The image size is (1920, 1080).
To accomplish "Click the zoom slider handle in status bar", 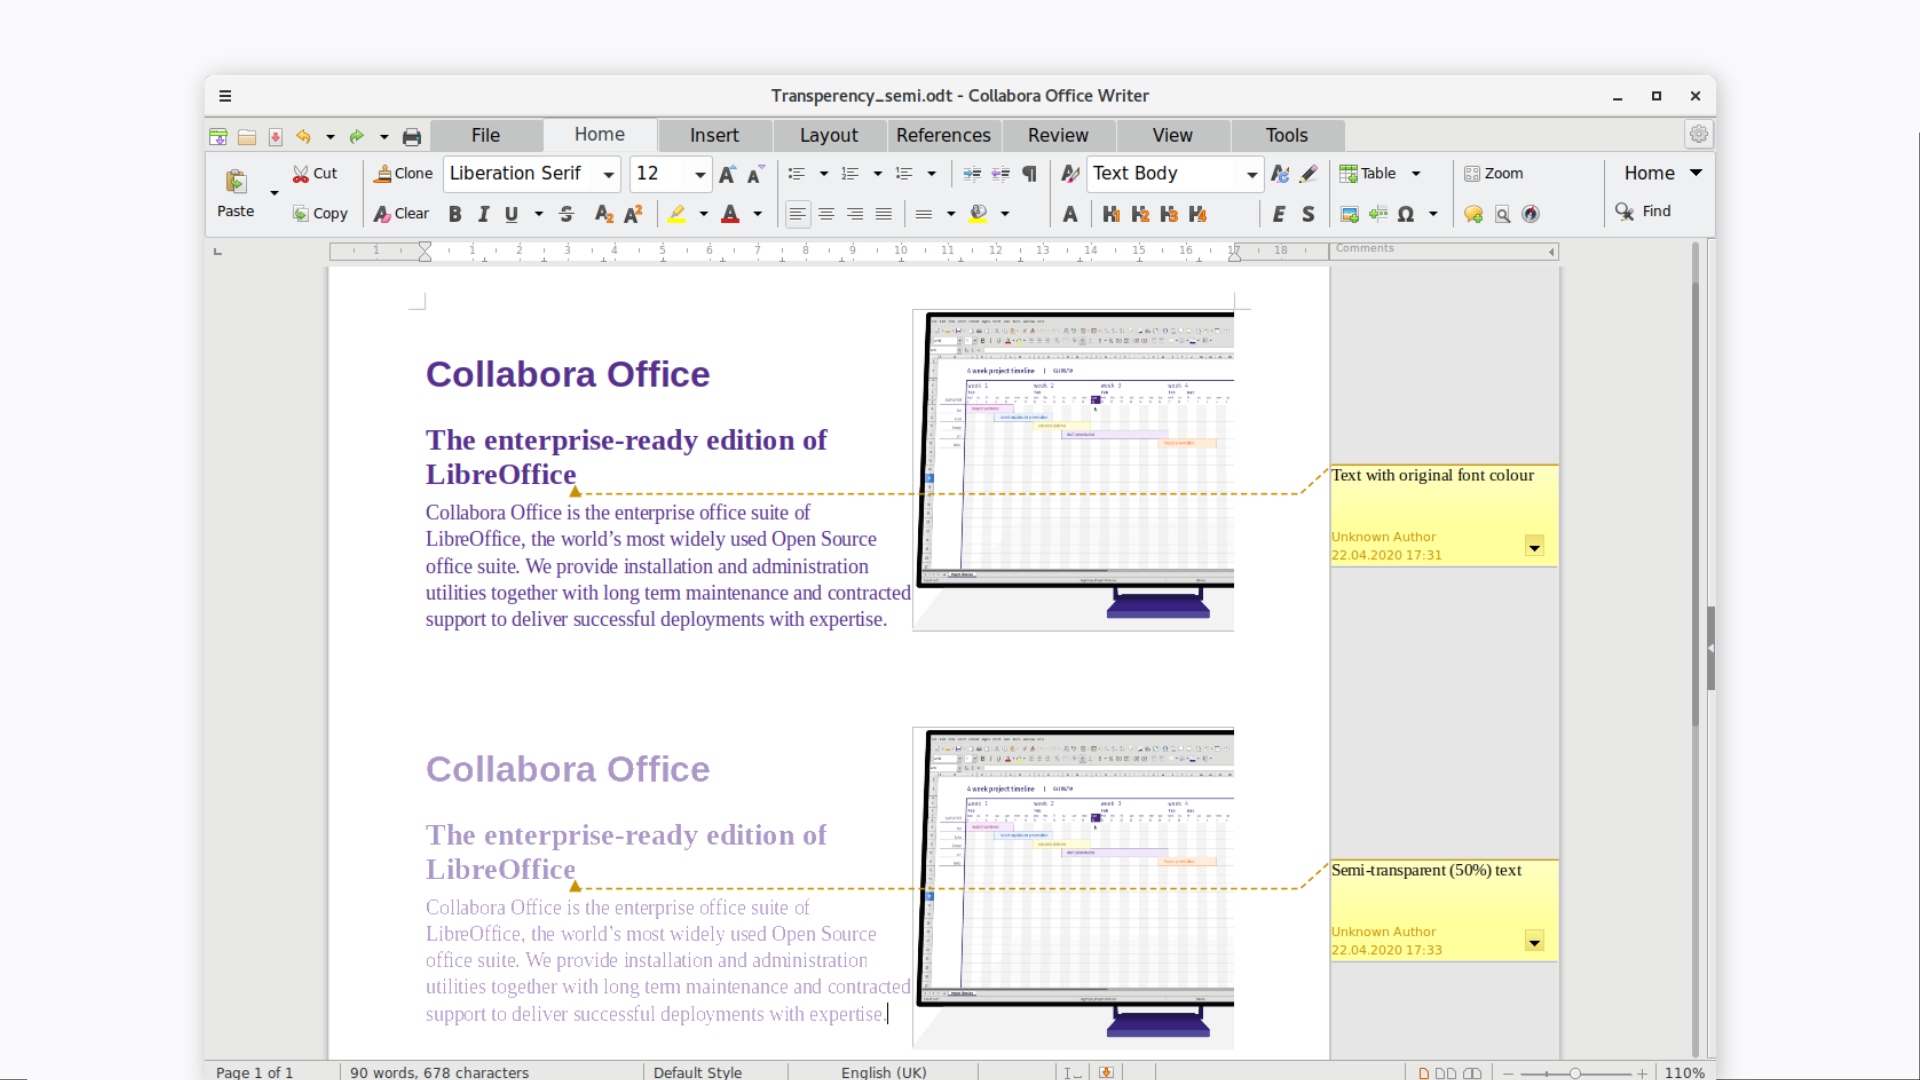I will 1575,1073.
